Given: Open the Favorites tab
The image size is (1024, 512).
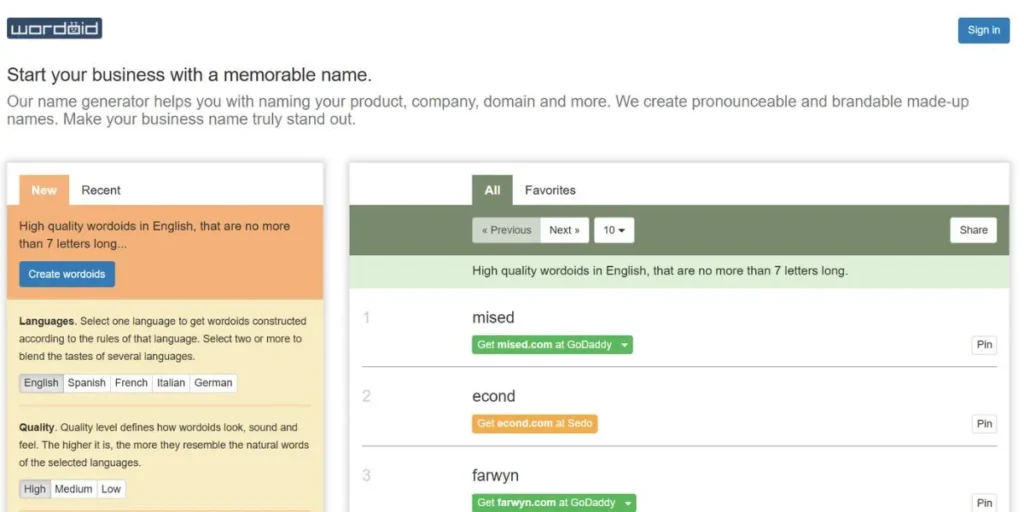Looking at the screenshot, I should (x=550, y=190).
